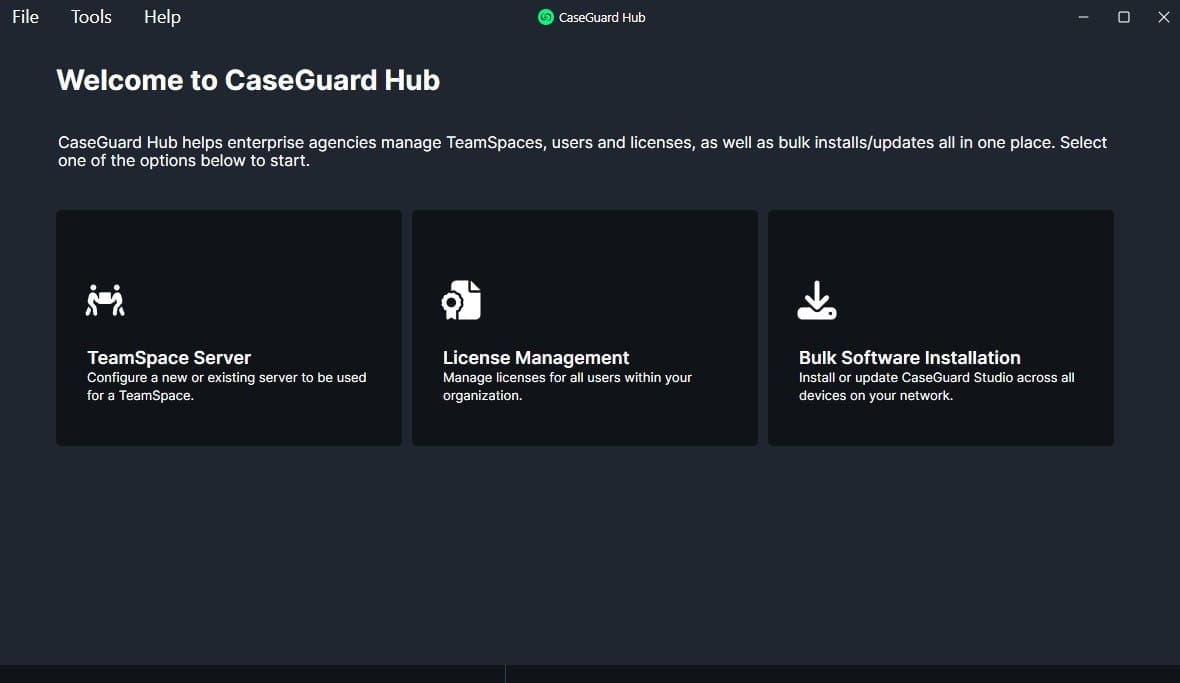Click the CaseGuard Hub title bar text

601,17
